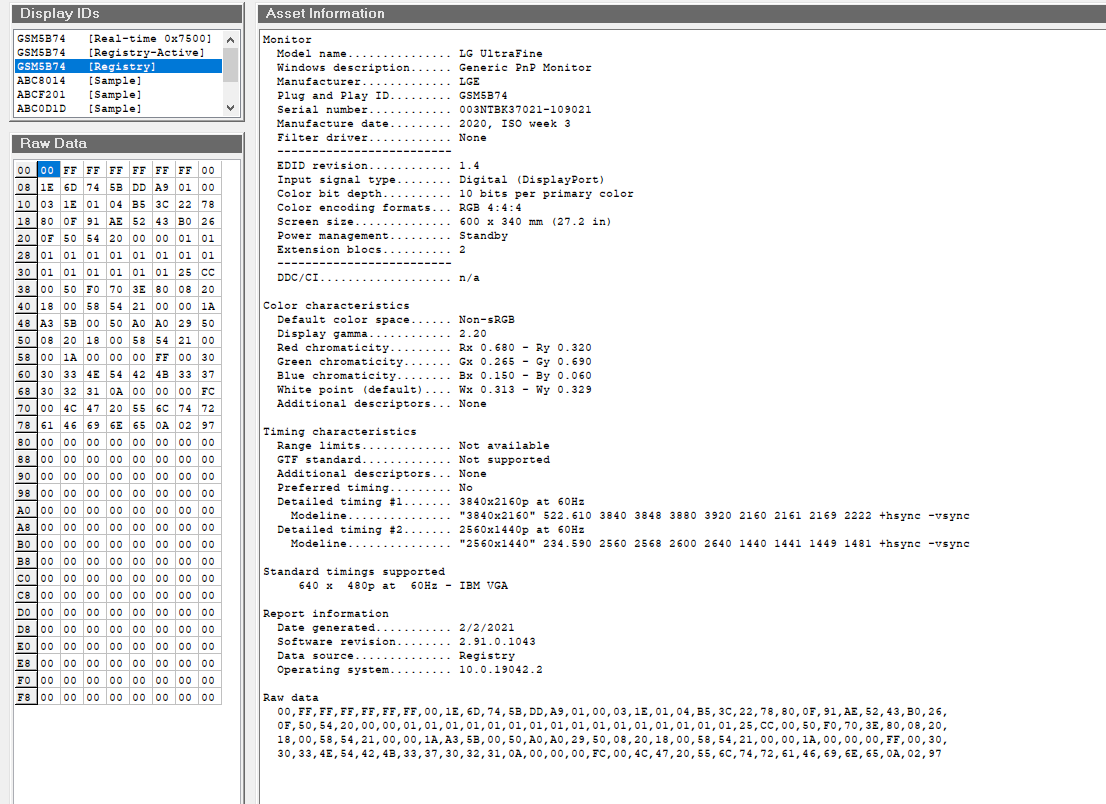Click Display IDs list scroll up arrow
The height and width of the screenshot is (804, 1106).
(230, 40)
